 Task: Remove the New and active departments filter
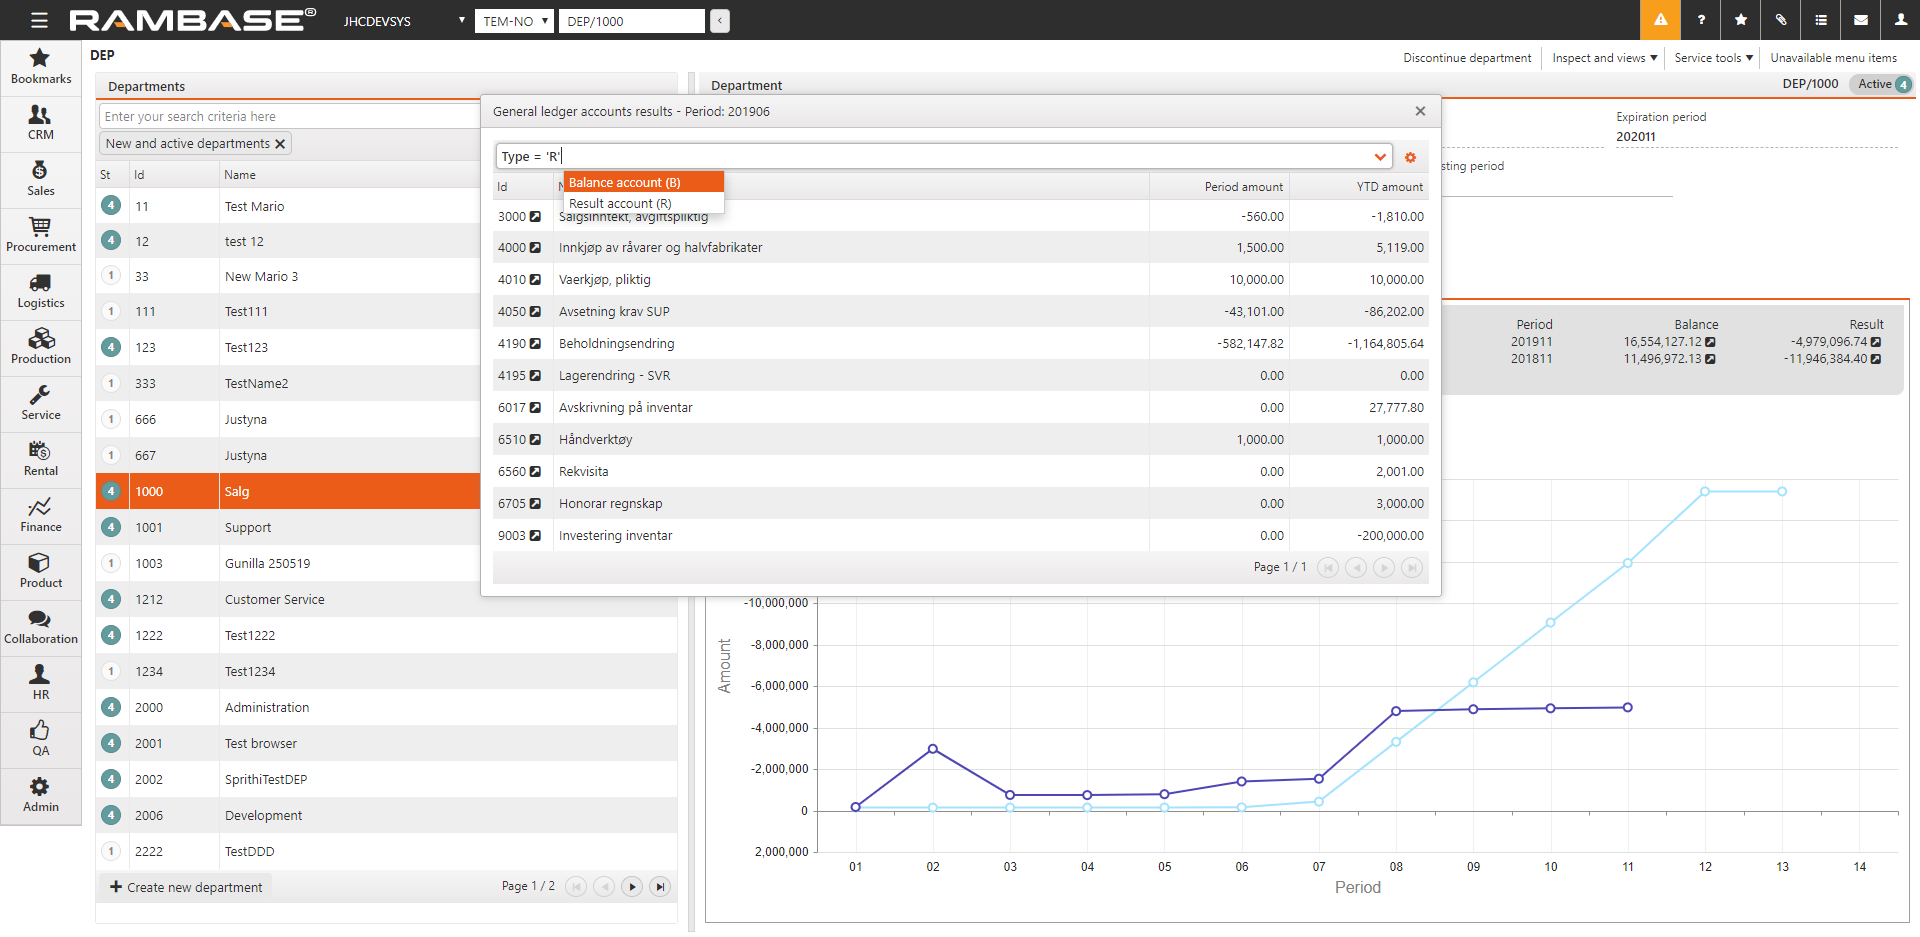(280, 144)
